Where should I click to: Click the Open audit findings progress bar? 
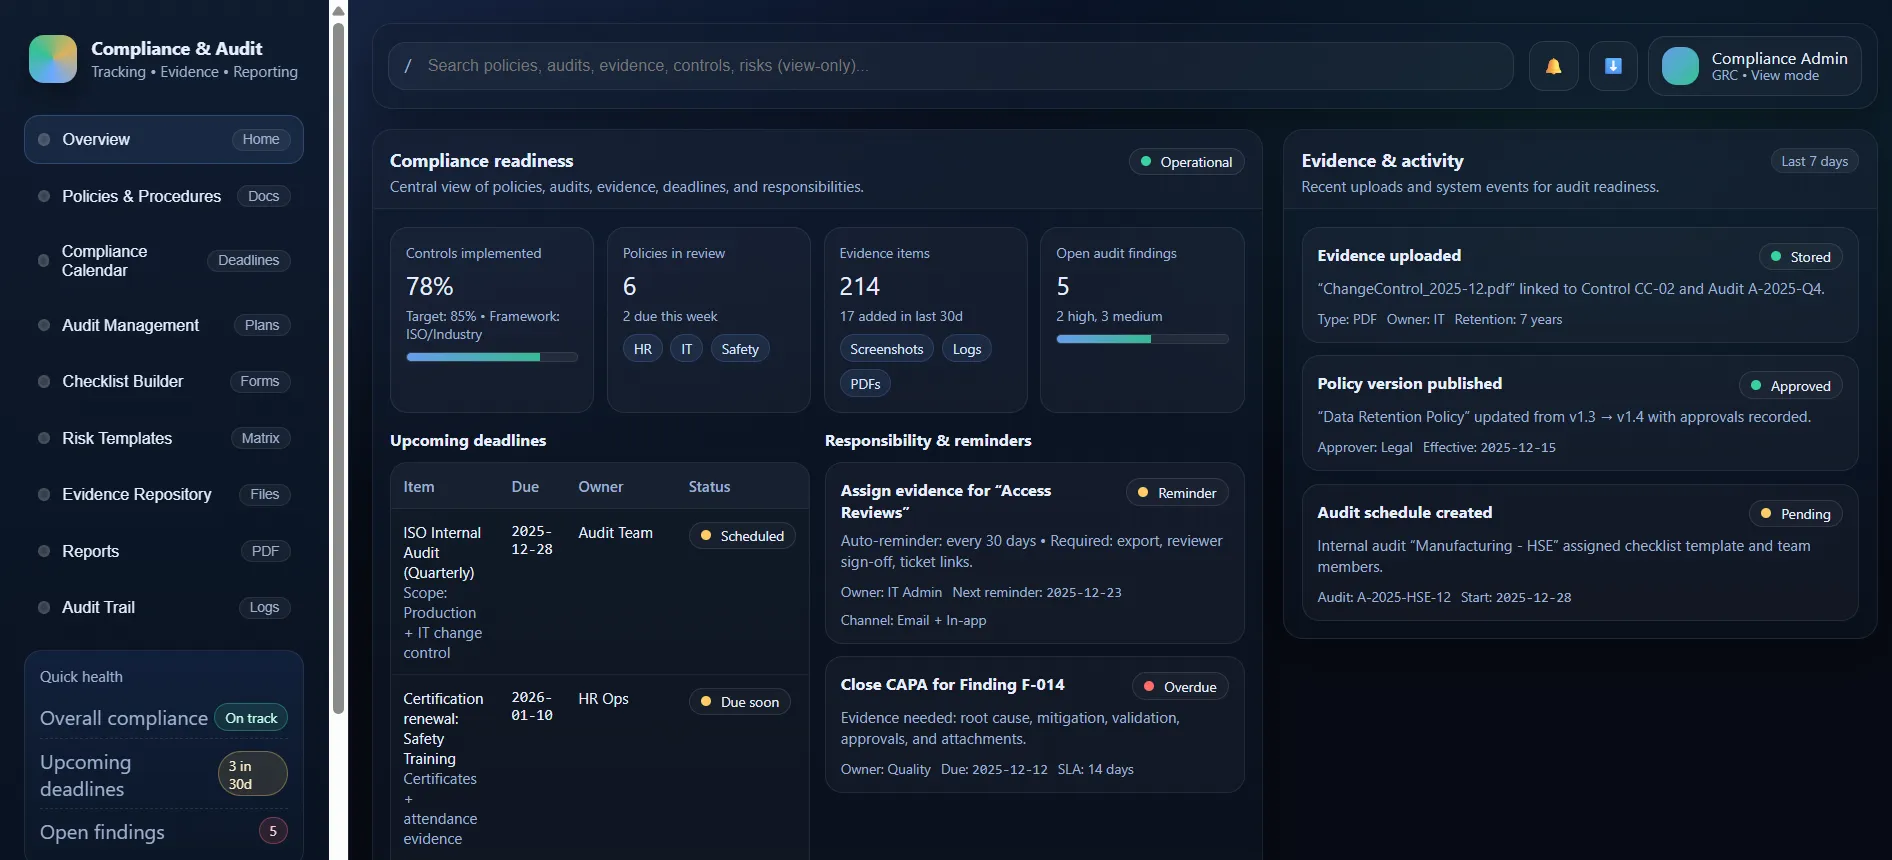click(x=1142, y=339)
